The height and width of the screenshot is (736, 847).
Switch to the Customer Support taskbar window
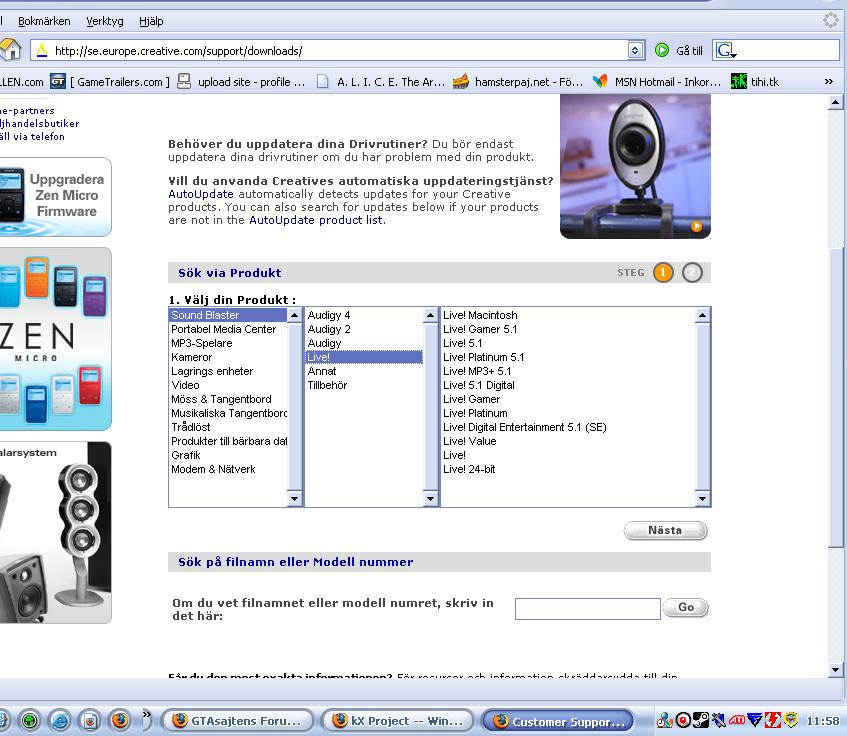557,720
